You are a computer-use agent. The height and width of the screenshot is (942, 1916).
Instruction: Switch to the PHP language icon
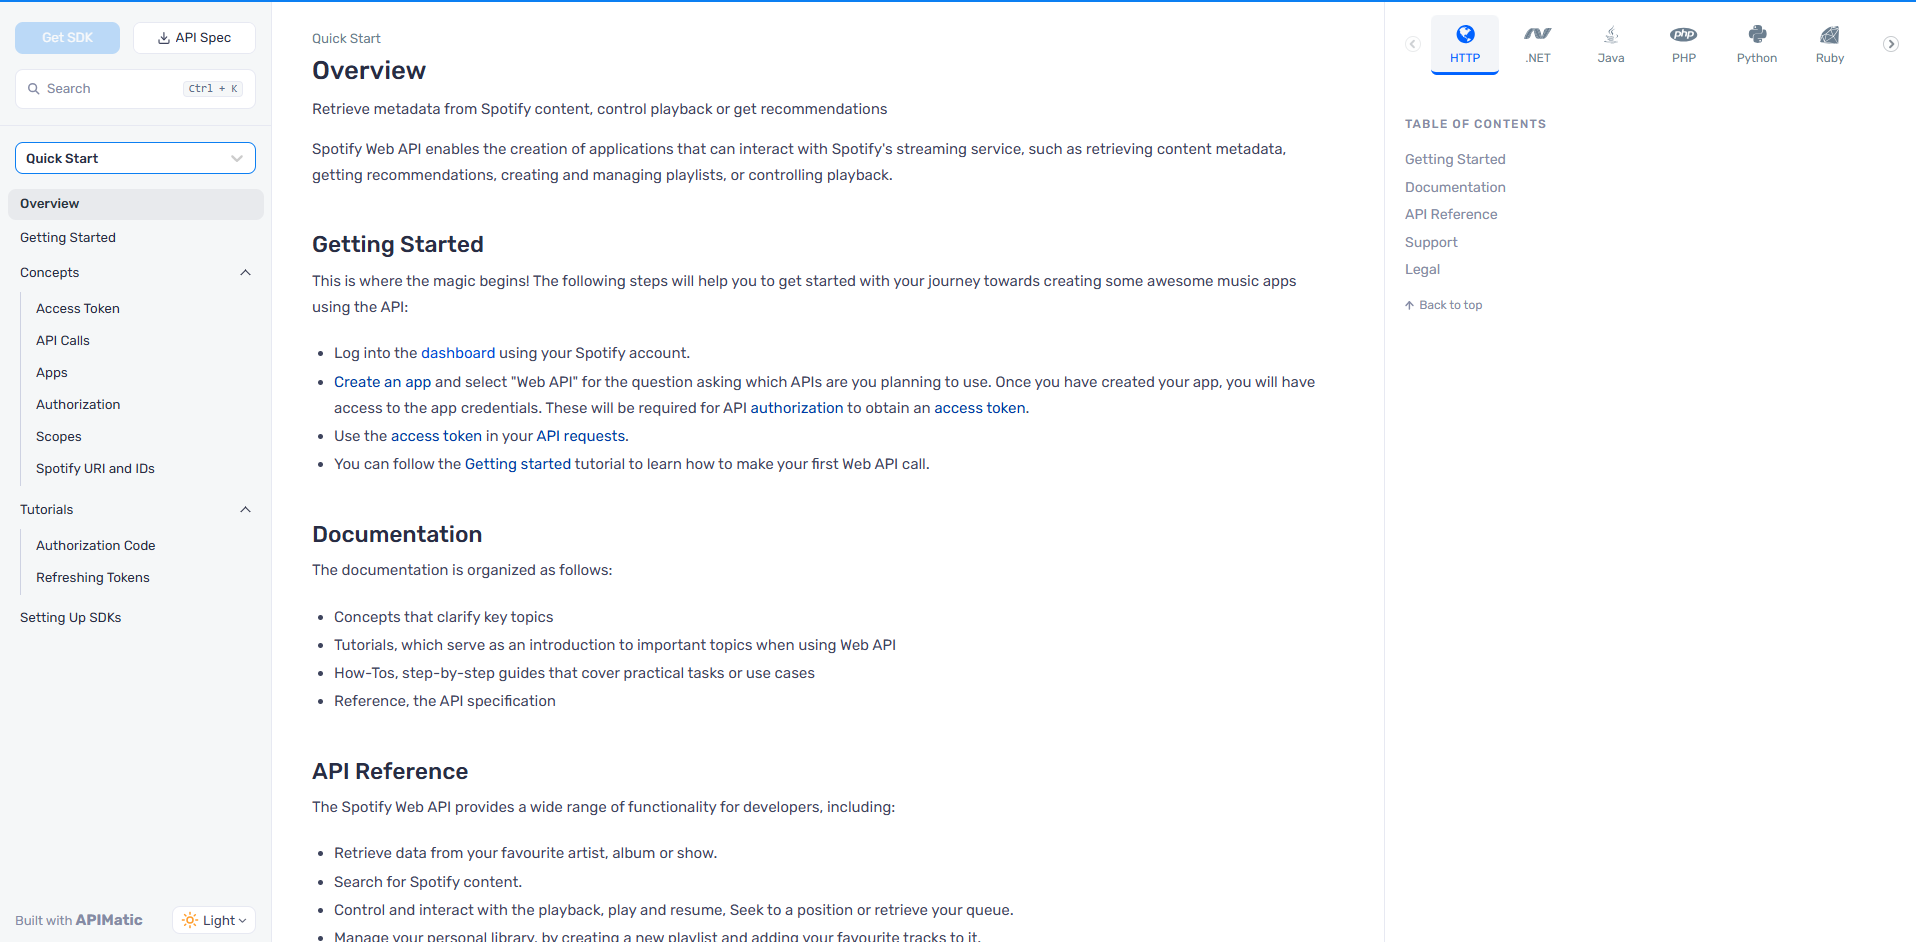[1684, 35]
